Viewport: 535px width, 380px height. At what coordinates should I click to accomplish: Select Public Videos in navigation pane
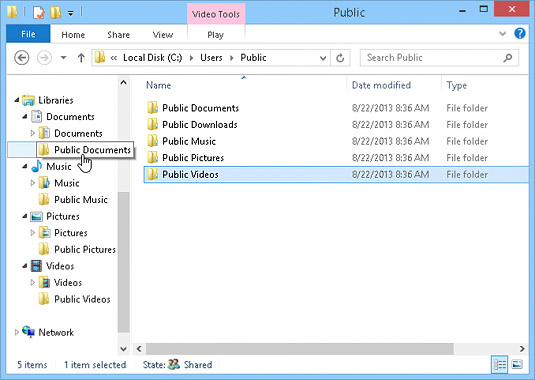(x=82, y=299)
